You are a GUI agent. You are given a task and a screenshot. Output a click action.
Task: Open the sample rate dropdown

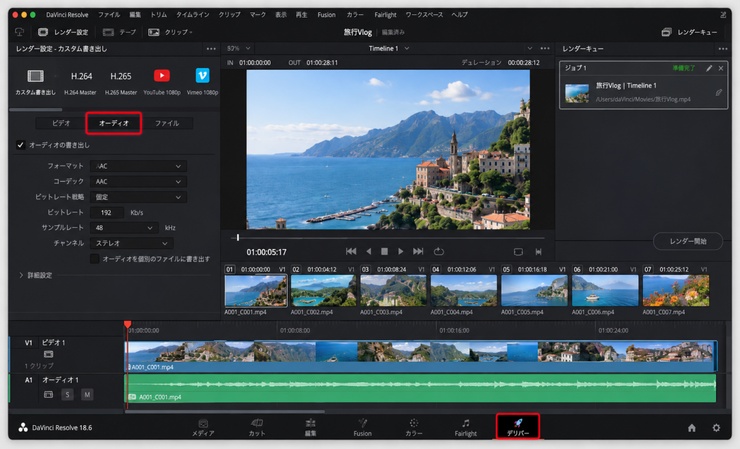click(x=124, y=228)
